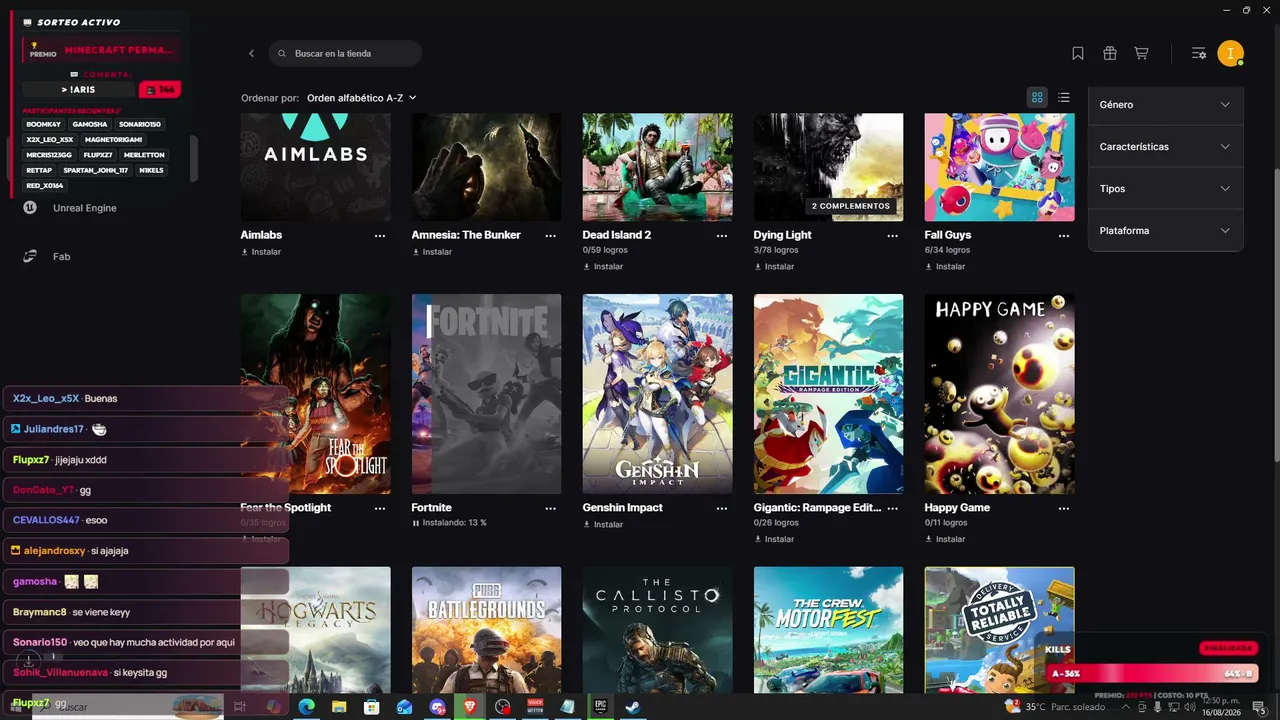Click the Fab logo icon in sidebar

[x=31, y=256]
